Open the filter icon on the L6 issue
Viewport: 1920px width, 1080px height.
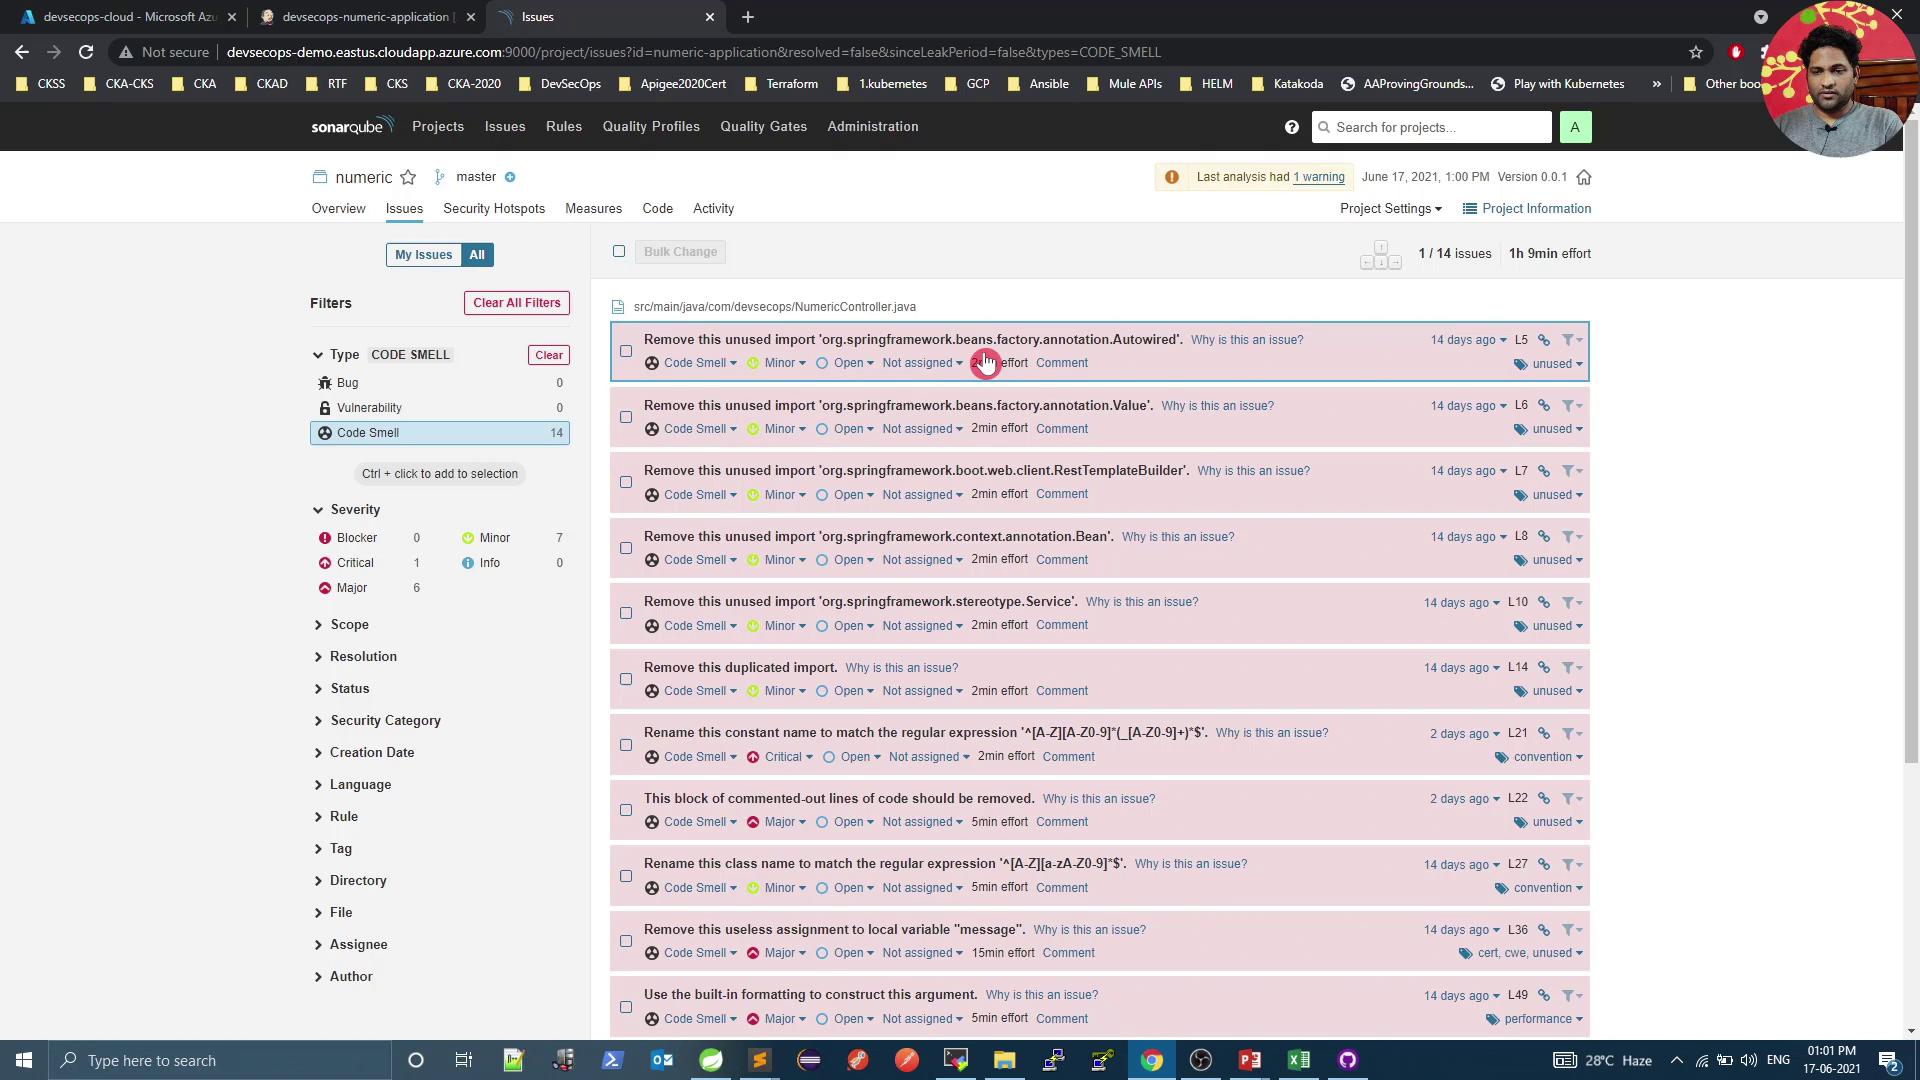1570,406
